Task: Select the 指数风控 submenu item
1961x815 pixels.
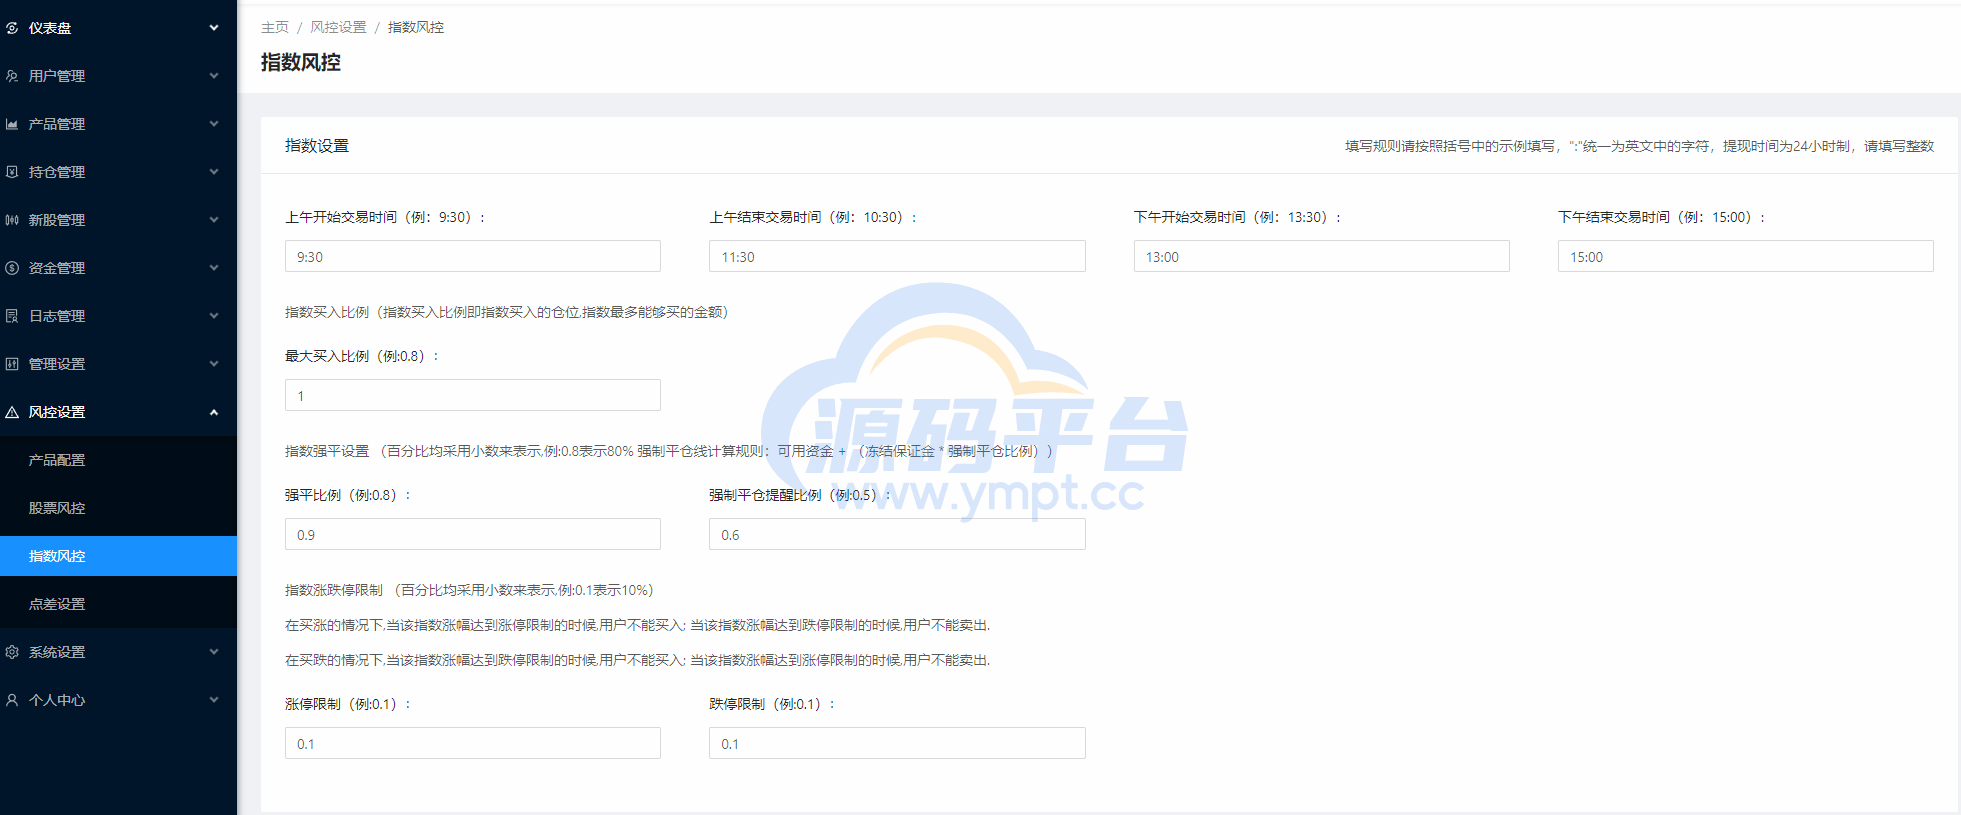Action: (118, 556)
